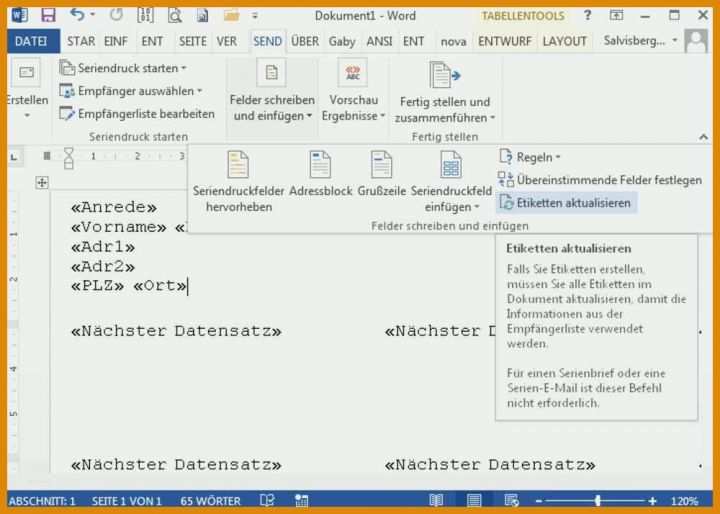Click the «Adr2» merge field
The image size is (720, 514).
click(x=103, y=266)
